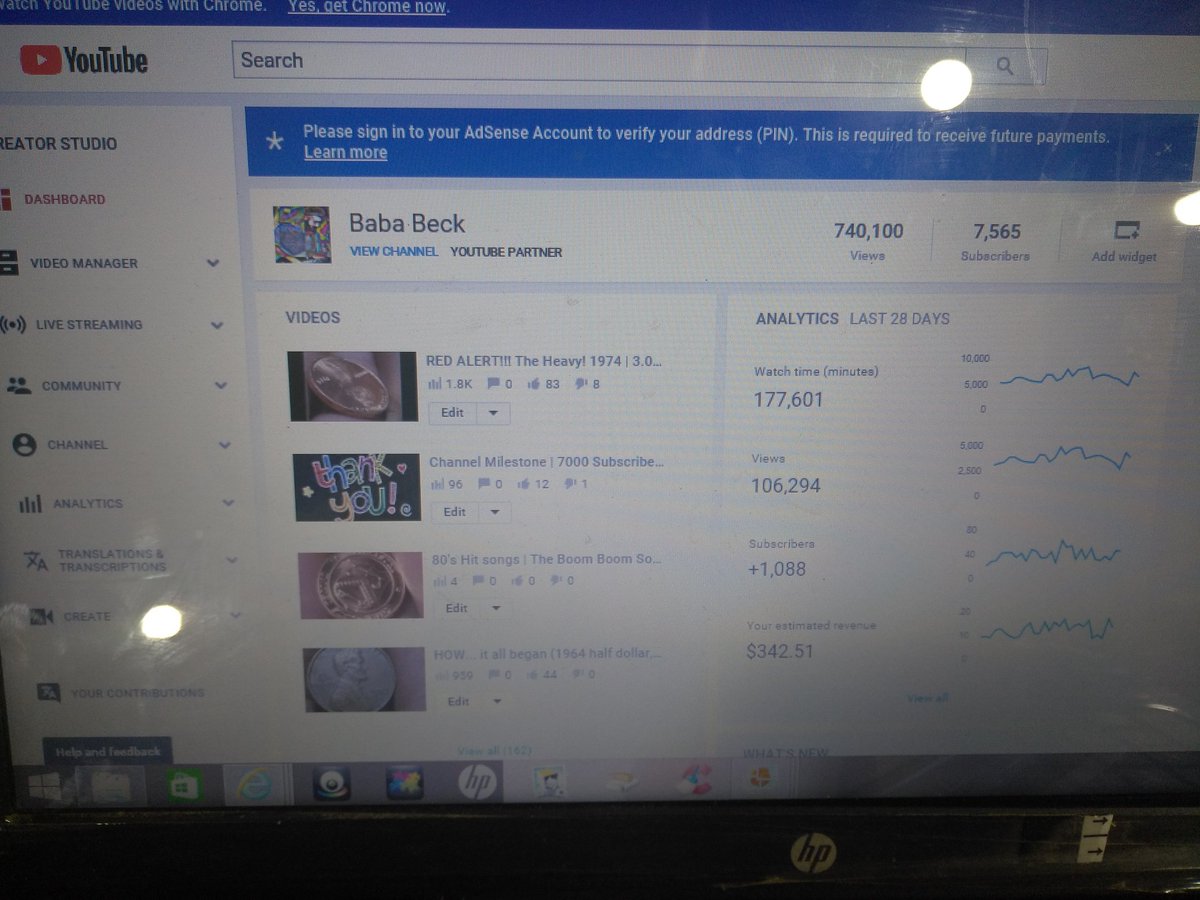Screen dimensions: 1200x900
Task: Focus the YouTube search field
Action: tap(599, 62)
